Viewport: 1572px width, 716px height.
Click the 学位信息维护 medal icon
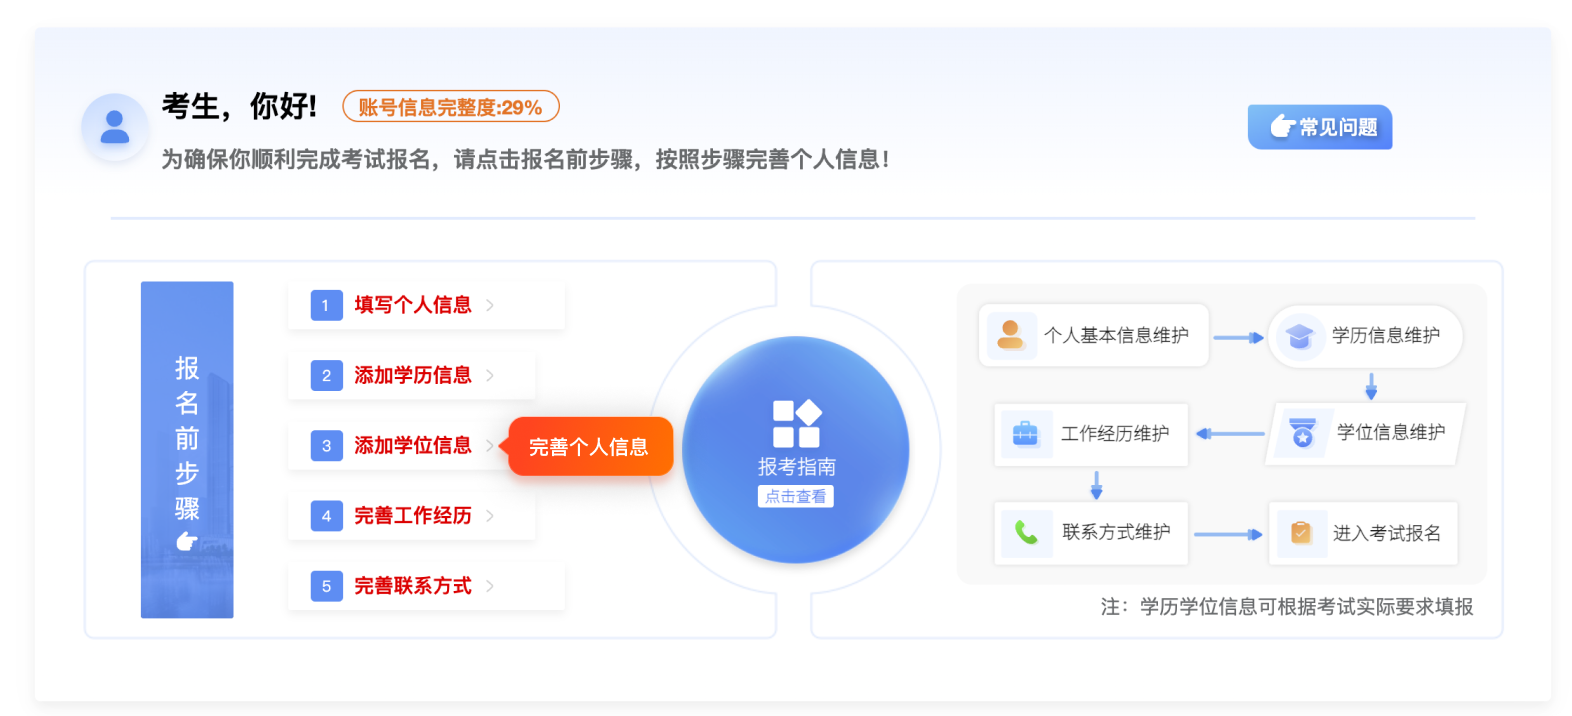(1302, 433)
